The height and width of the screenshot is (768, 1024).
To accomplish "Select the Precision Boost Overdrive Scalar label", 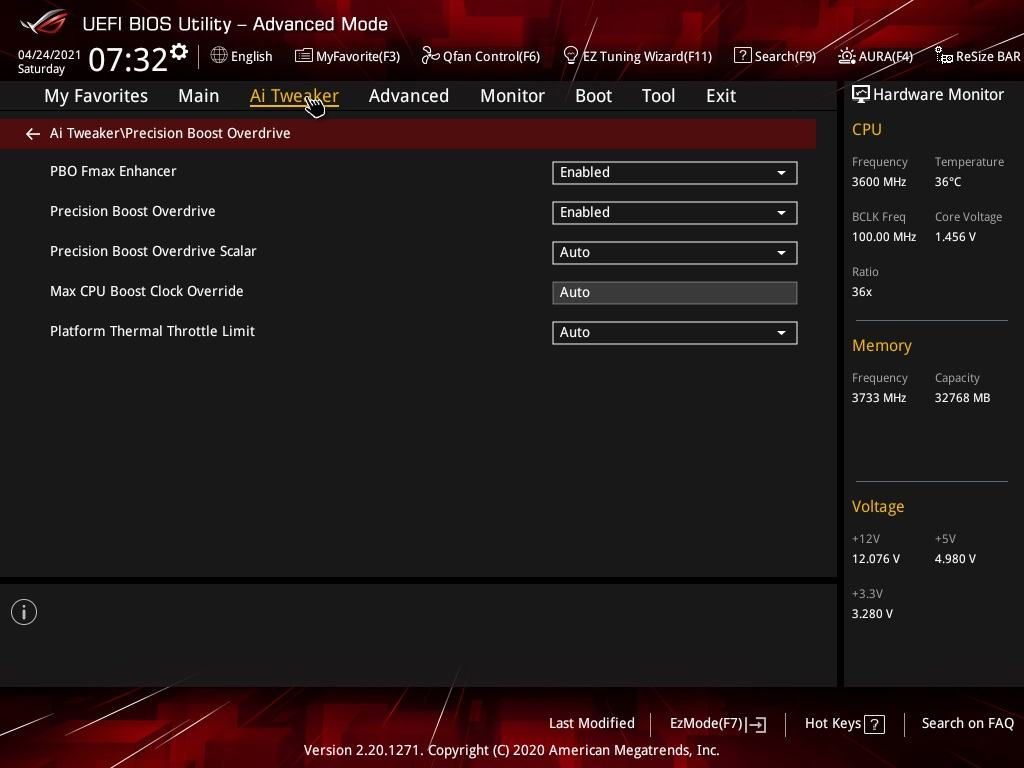I will pos(153,251).
